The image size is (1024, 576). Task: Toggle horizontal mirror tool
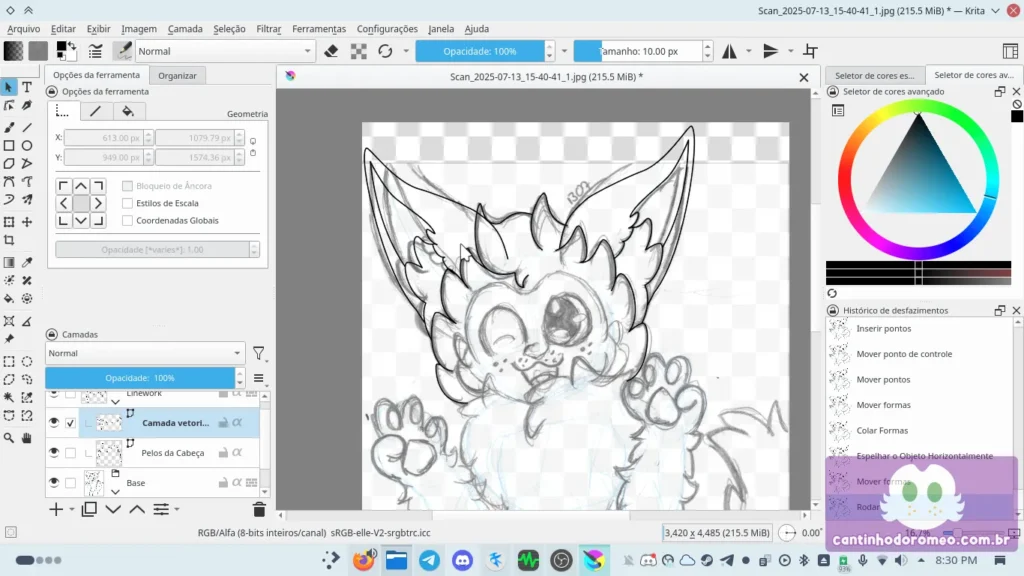tap(729, 51)
